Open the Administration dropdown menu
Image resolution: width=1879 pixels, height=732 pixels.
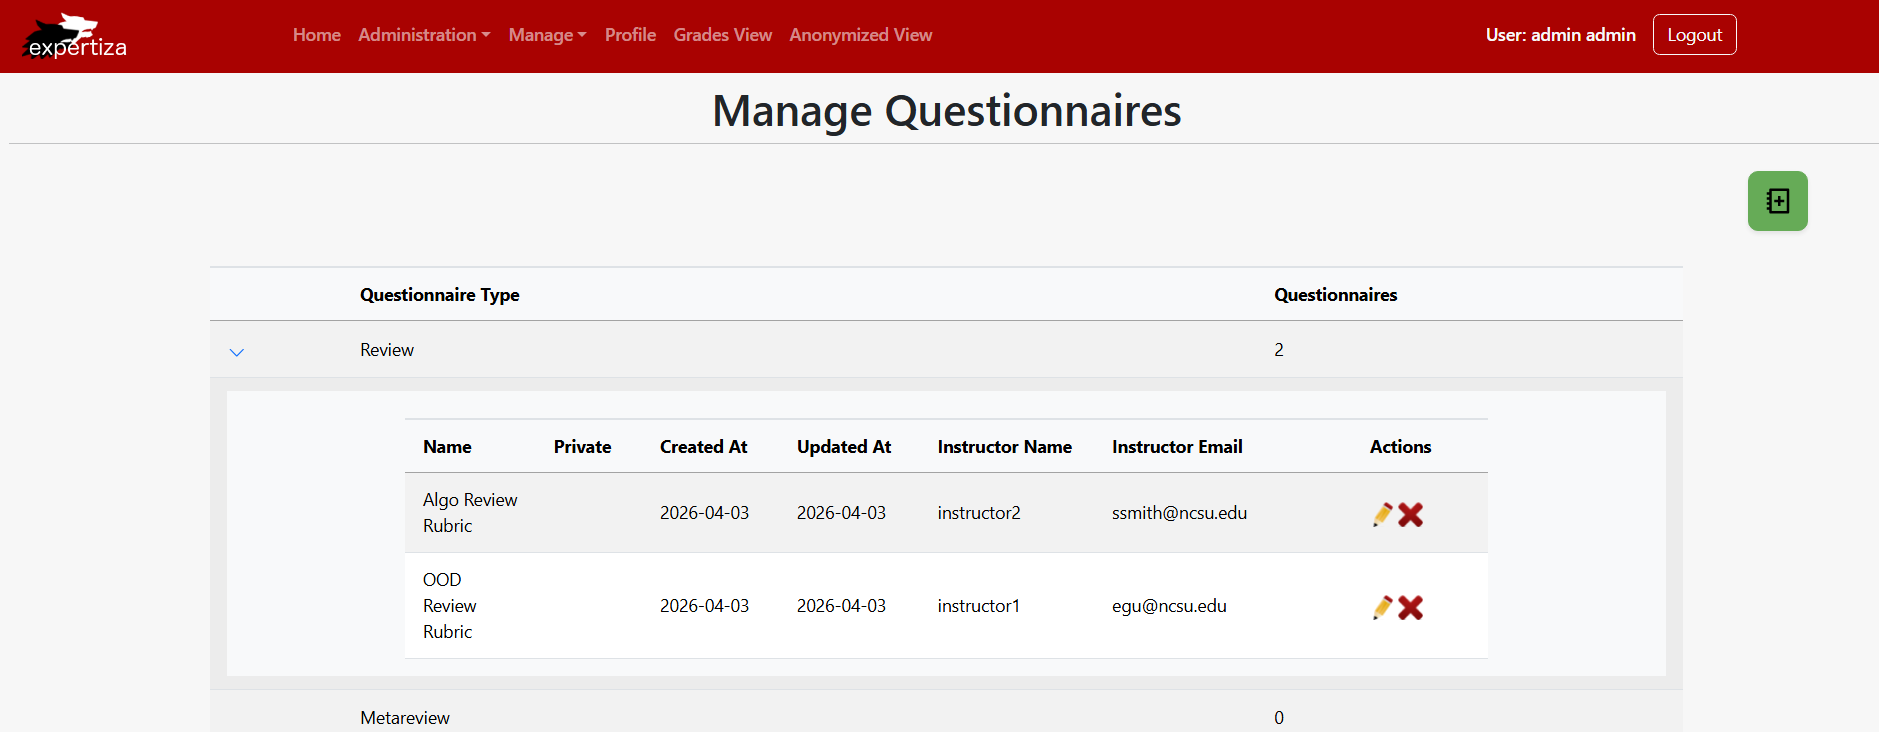(x=424, y=35)
